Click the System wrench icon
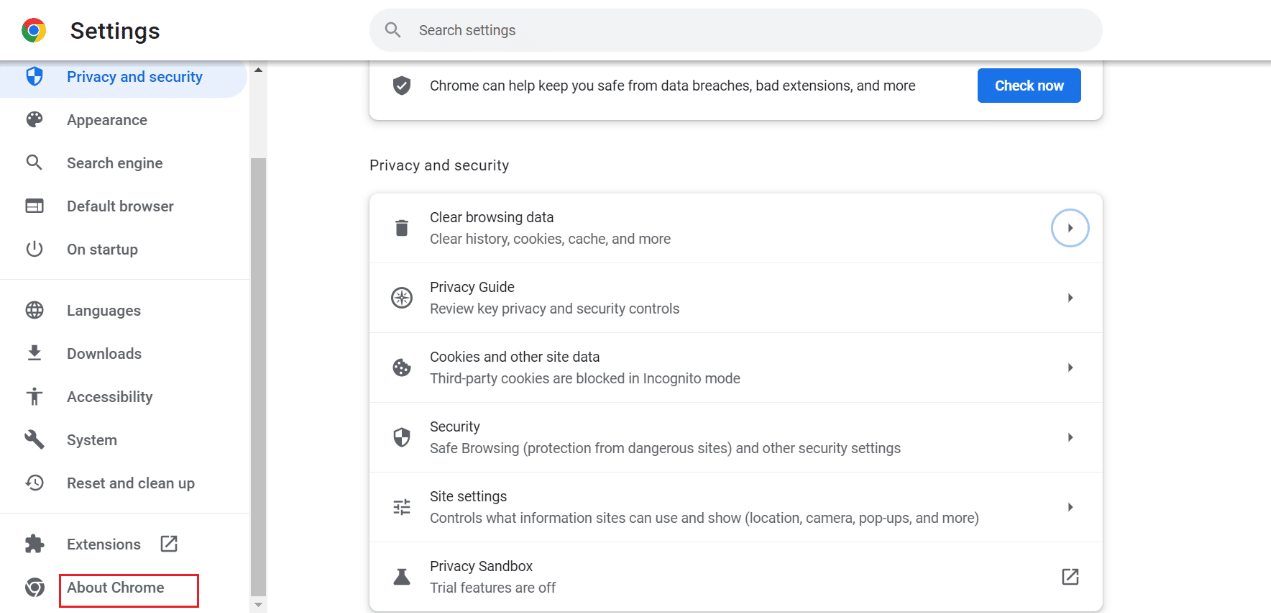Screen dimensions: 1271x613 (x=34, y=440)
